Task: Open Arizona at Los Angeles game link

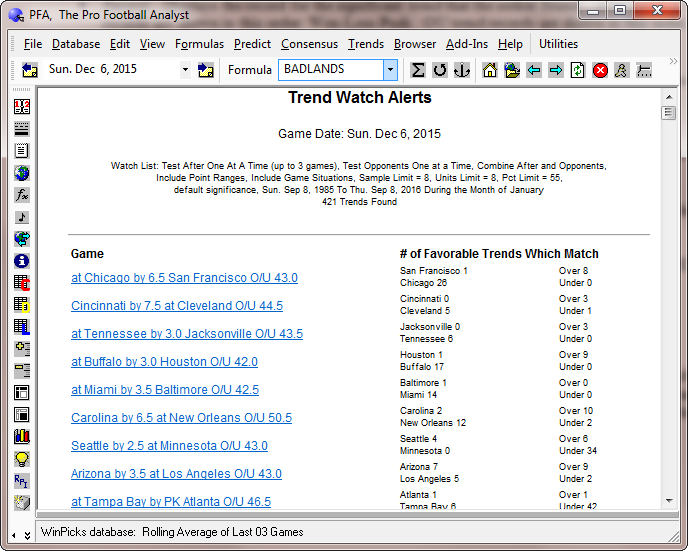Action: 176,474
